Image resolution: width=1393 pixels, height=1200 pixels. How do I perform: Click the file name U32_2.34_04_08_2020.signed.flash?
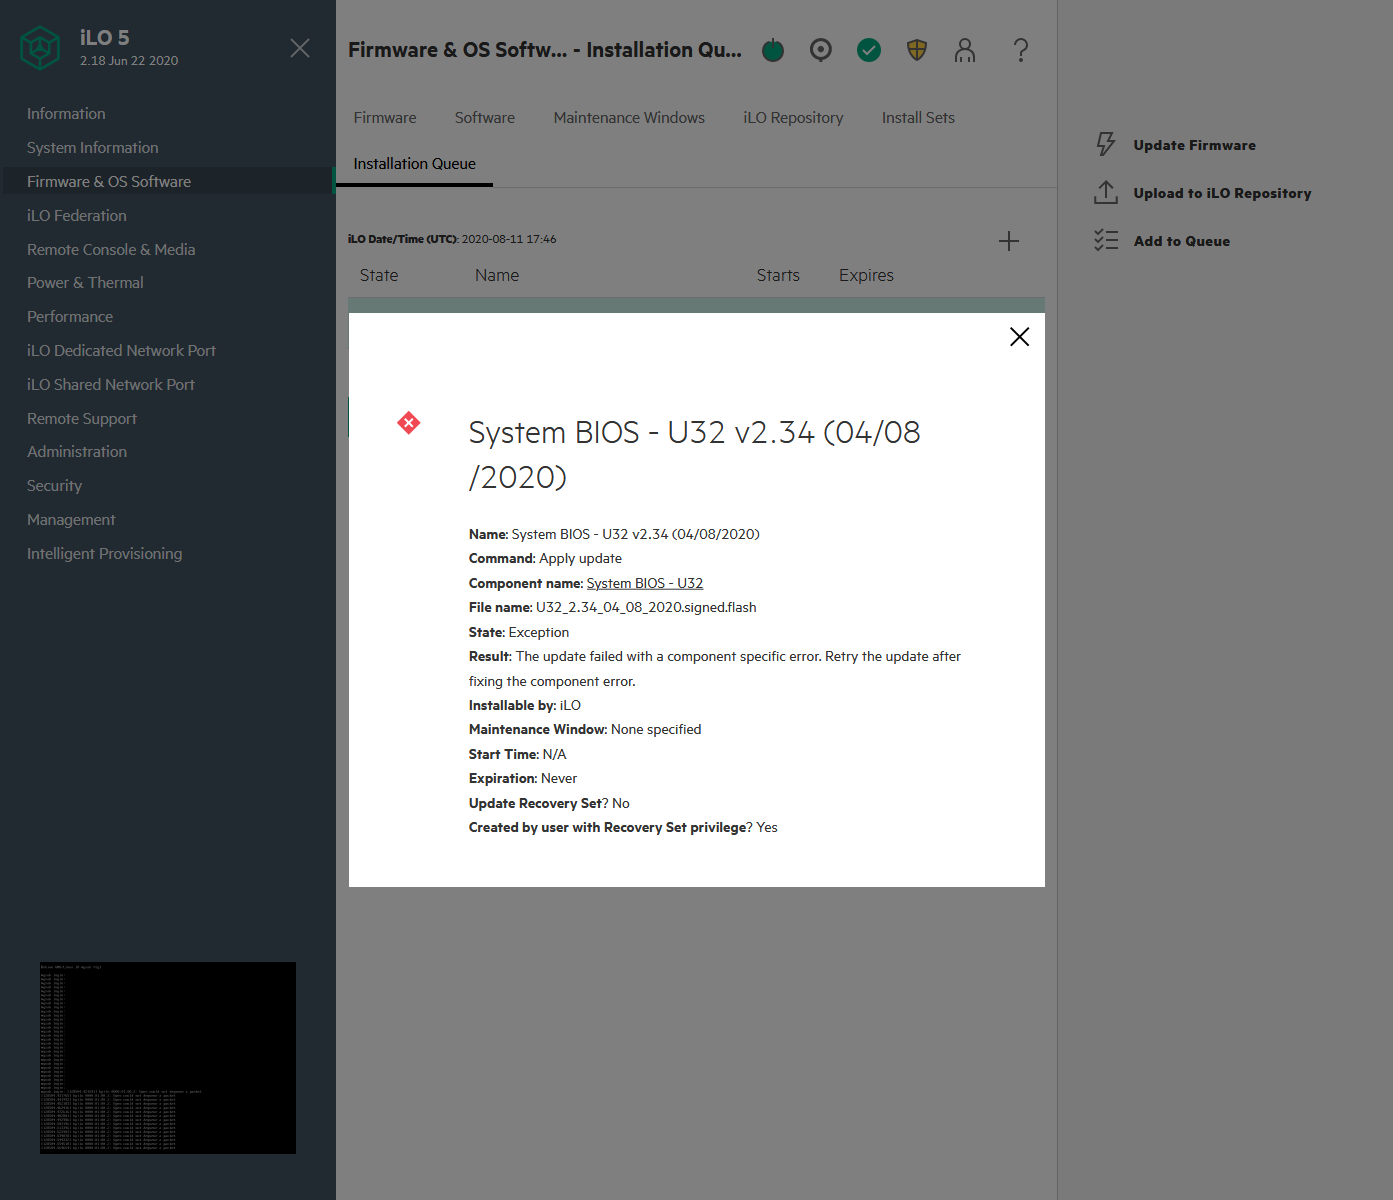coord(646,608)
